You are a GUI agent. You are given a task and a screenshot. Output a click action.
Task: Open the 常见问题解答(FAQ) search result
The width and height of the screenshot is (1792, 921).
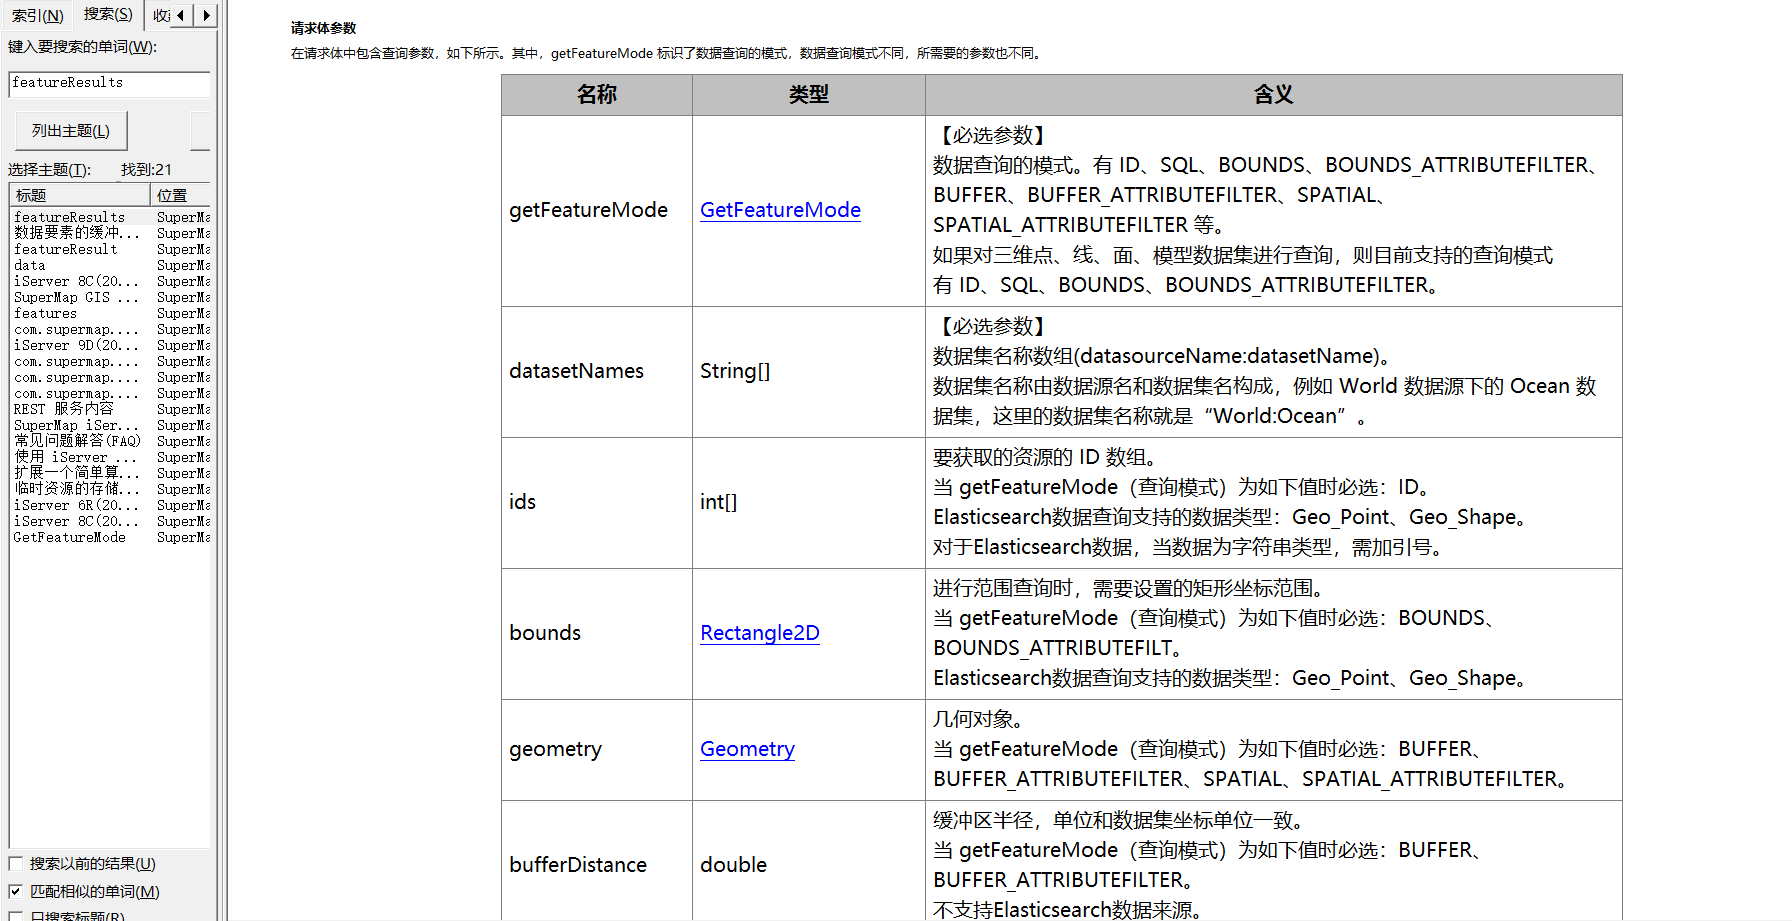(77, 441)
